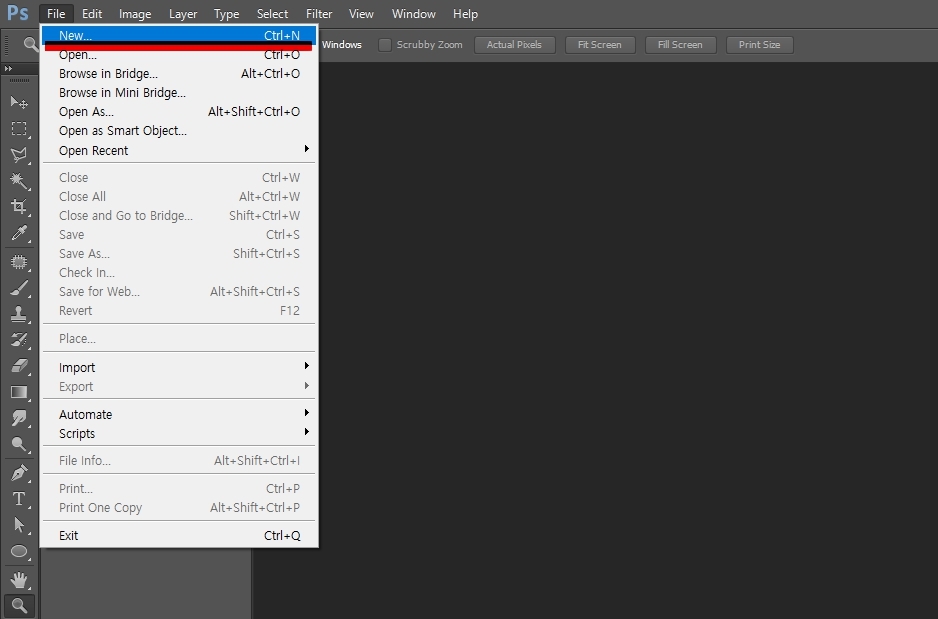Select the Horizontal Type tool
The width and height of the screenshot is (938, 619).
(x=19, y=499)
